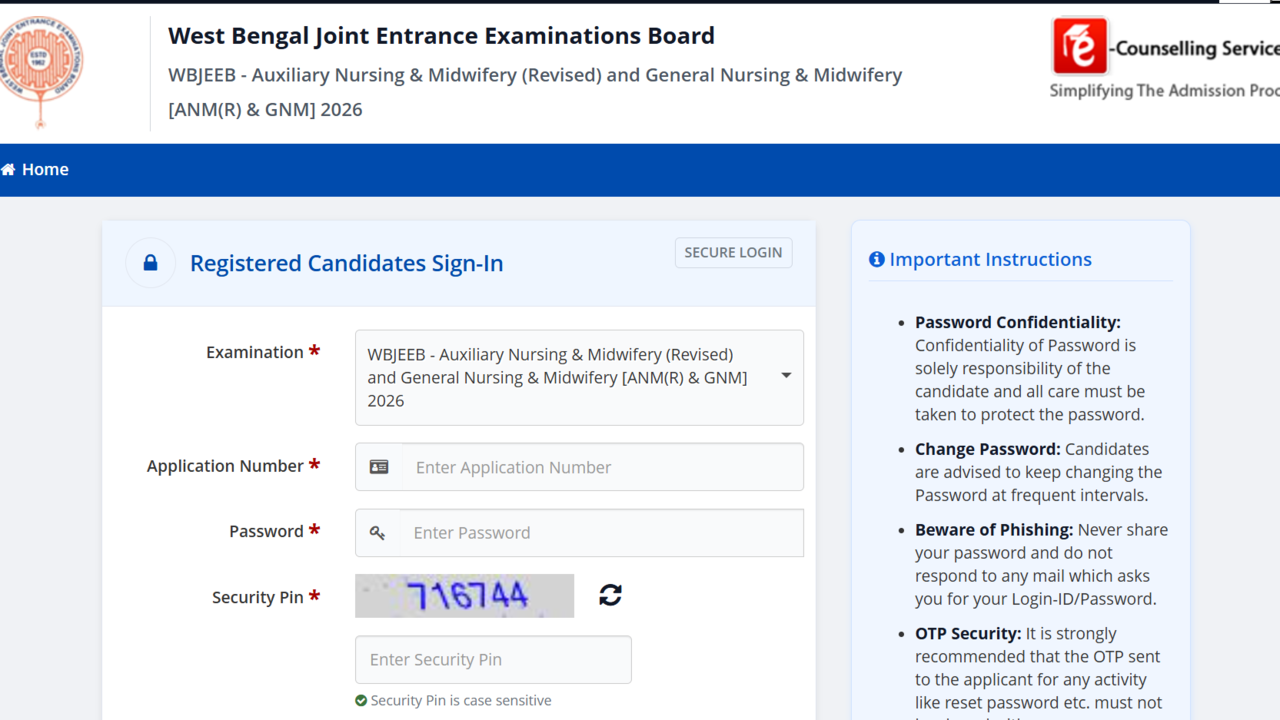Screen dimensions: 1280x720
Task: Click the Simplifying The Admission tagline
Action: point(1164,91)
